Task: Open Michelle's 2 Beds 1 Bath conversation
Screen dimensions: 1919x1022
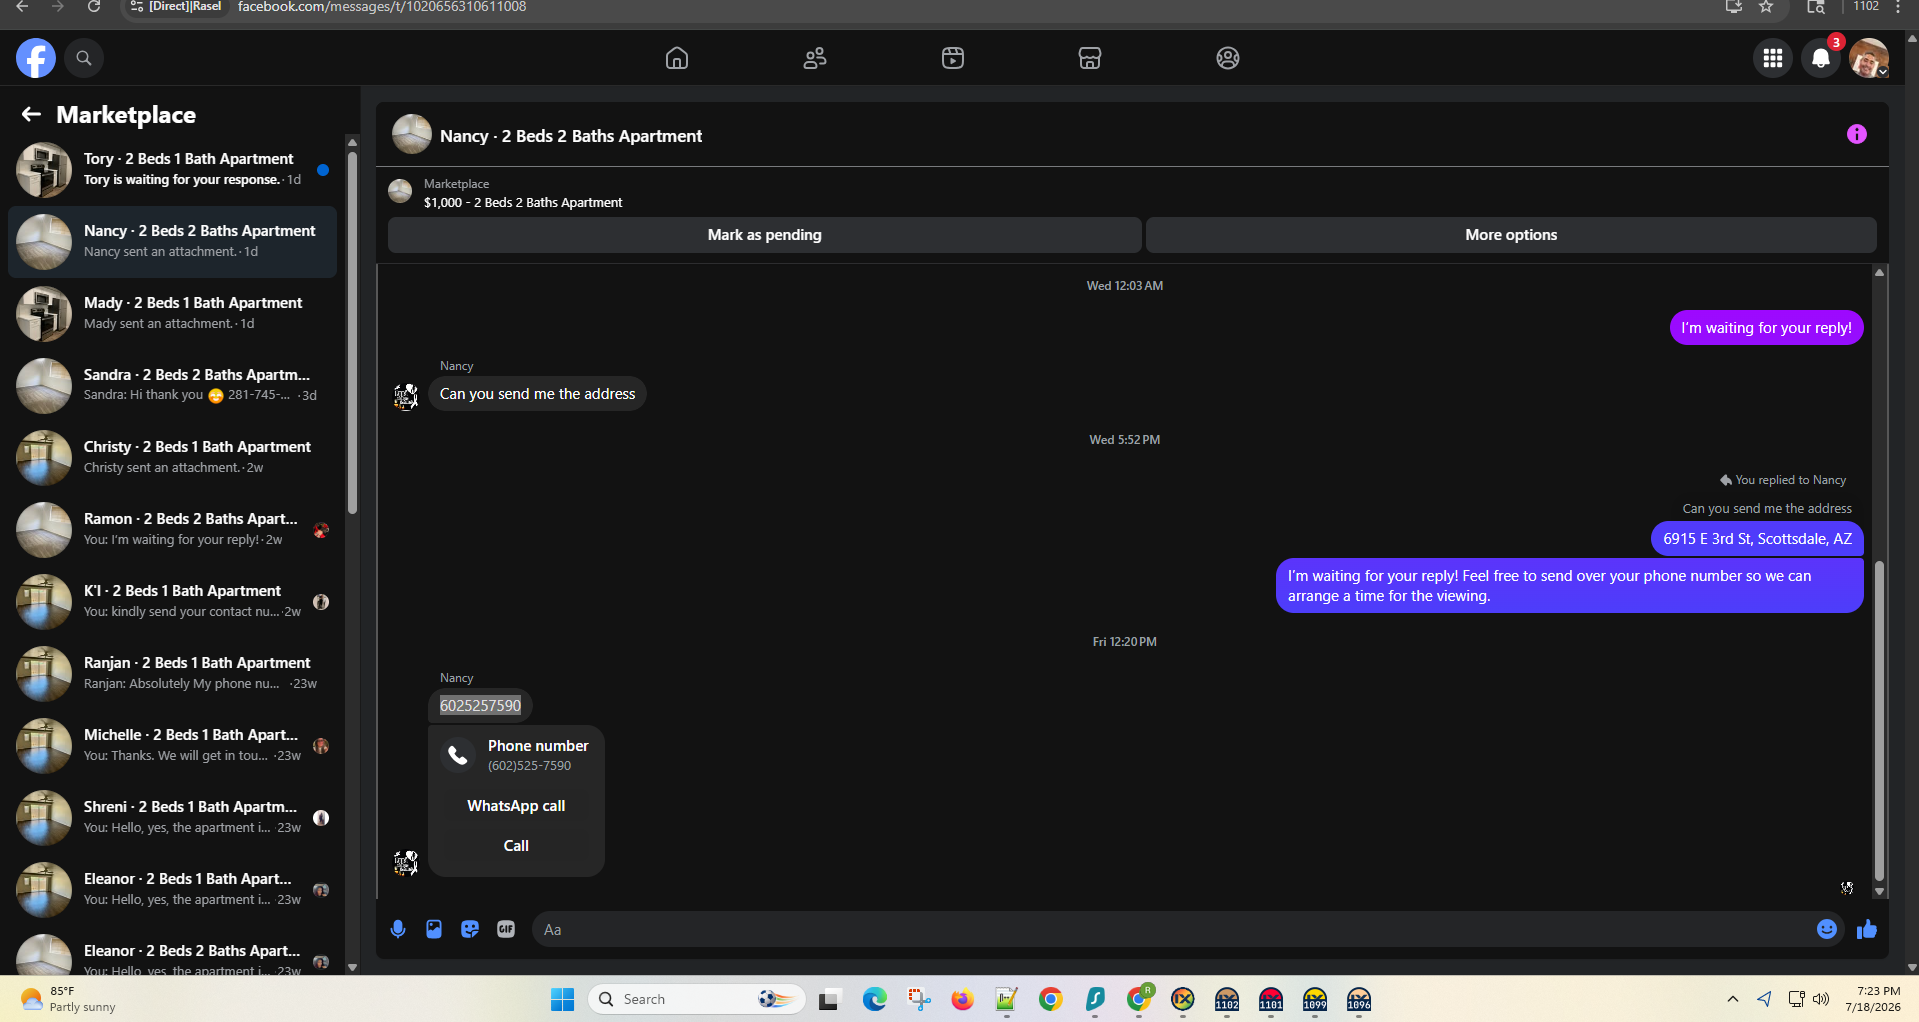Action: pos(172,745)
